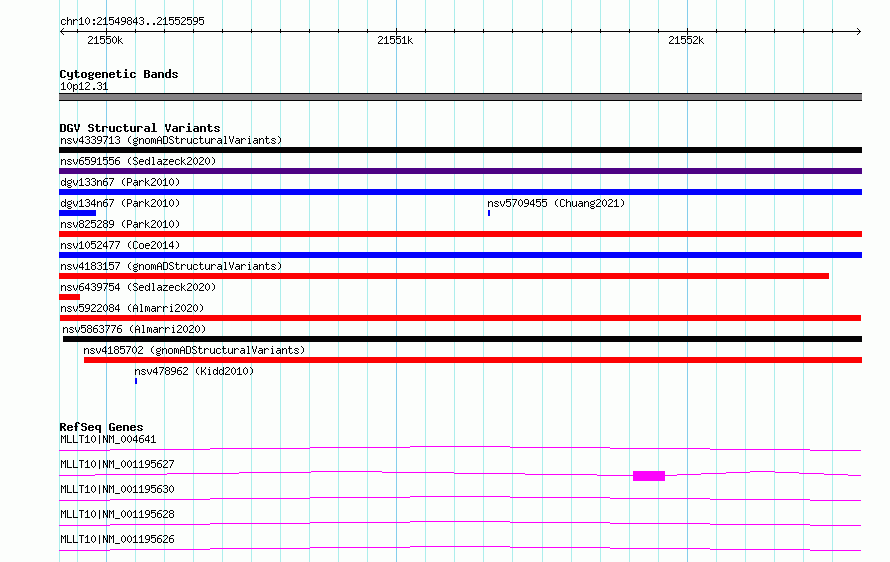890x562 pixels.
Task: Select the red nsv4183157 variant bar
Action: click(x=444, y=276)
